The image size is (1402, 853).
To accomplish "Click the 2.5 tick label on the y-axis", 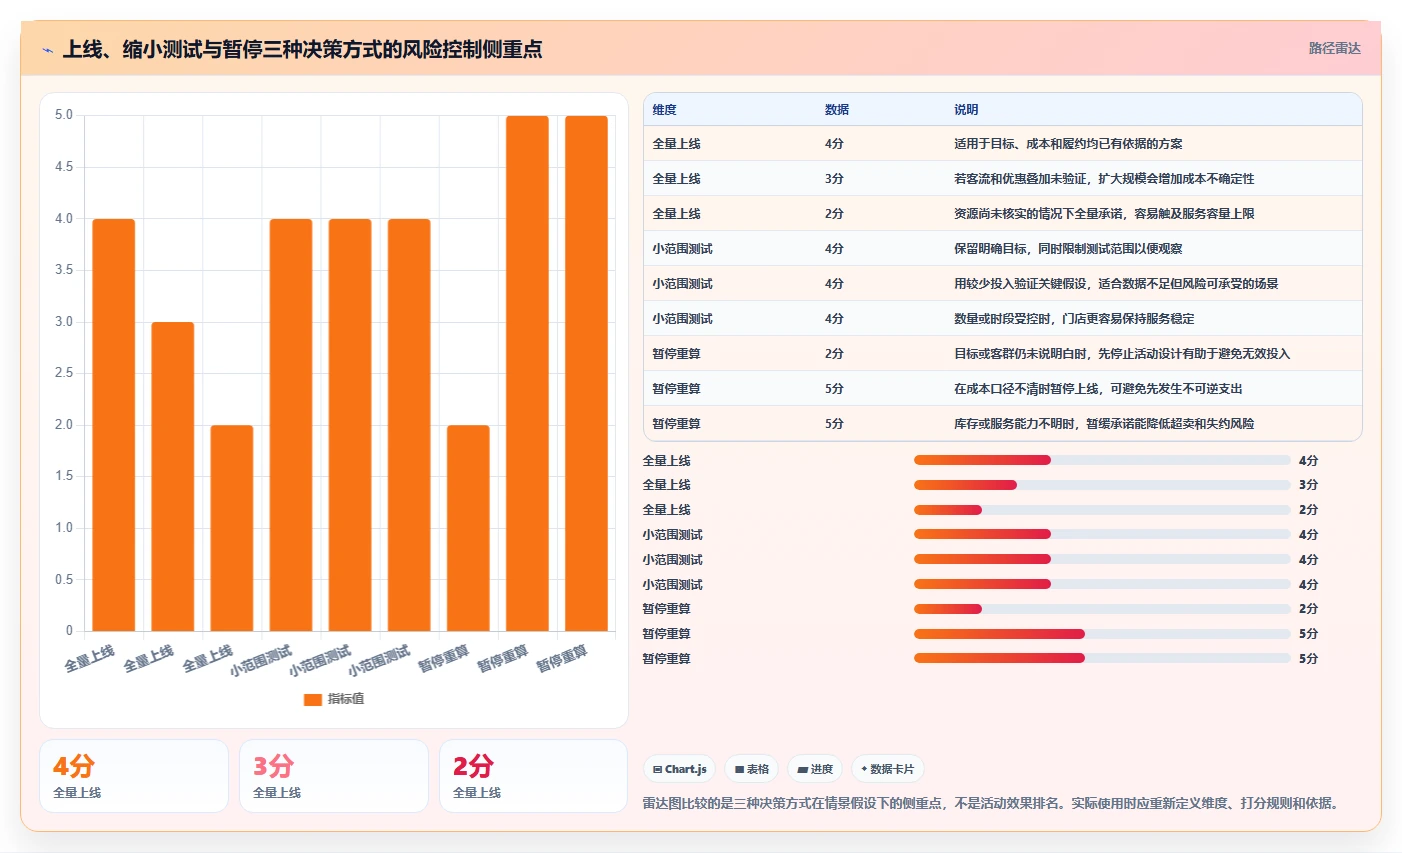I will pos(64,373).
